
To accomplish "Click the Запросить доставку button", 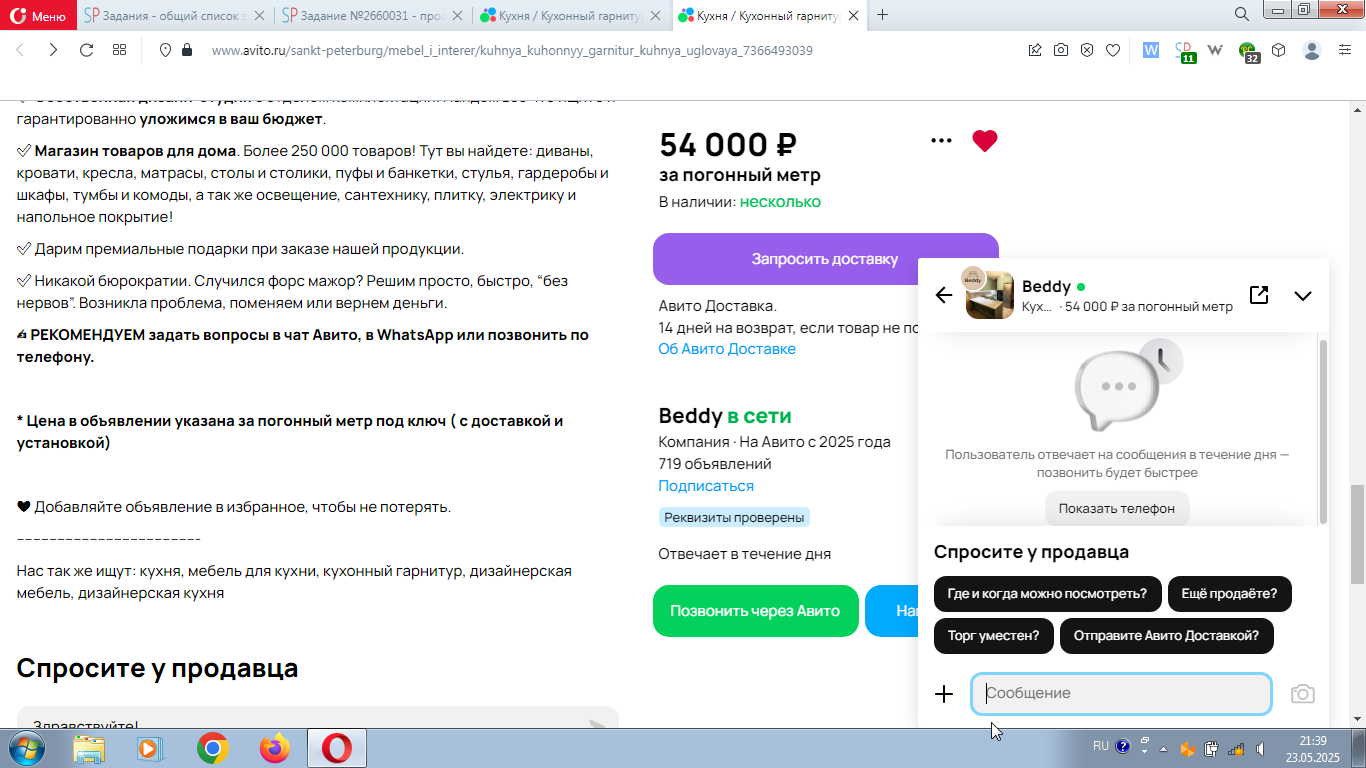I will [825, 259].
